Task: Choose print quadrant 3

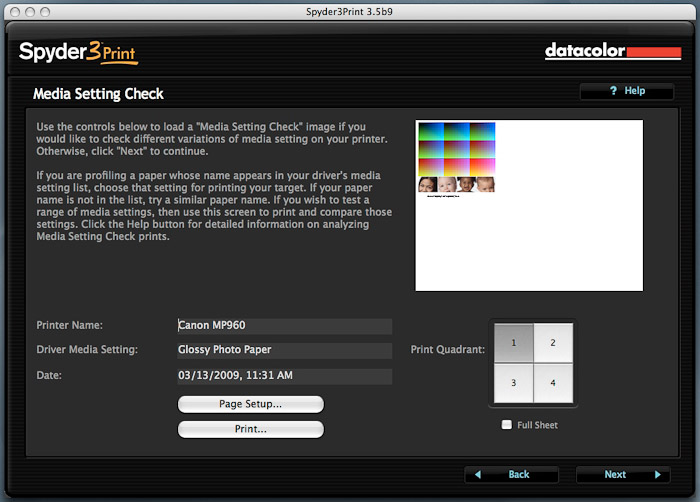Action: (511, 383)
